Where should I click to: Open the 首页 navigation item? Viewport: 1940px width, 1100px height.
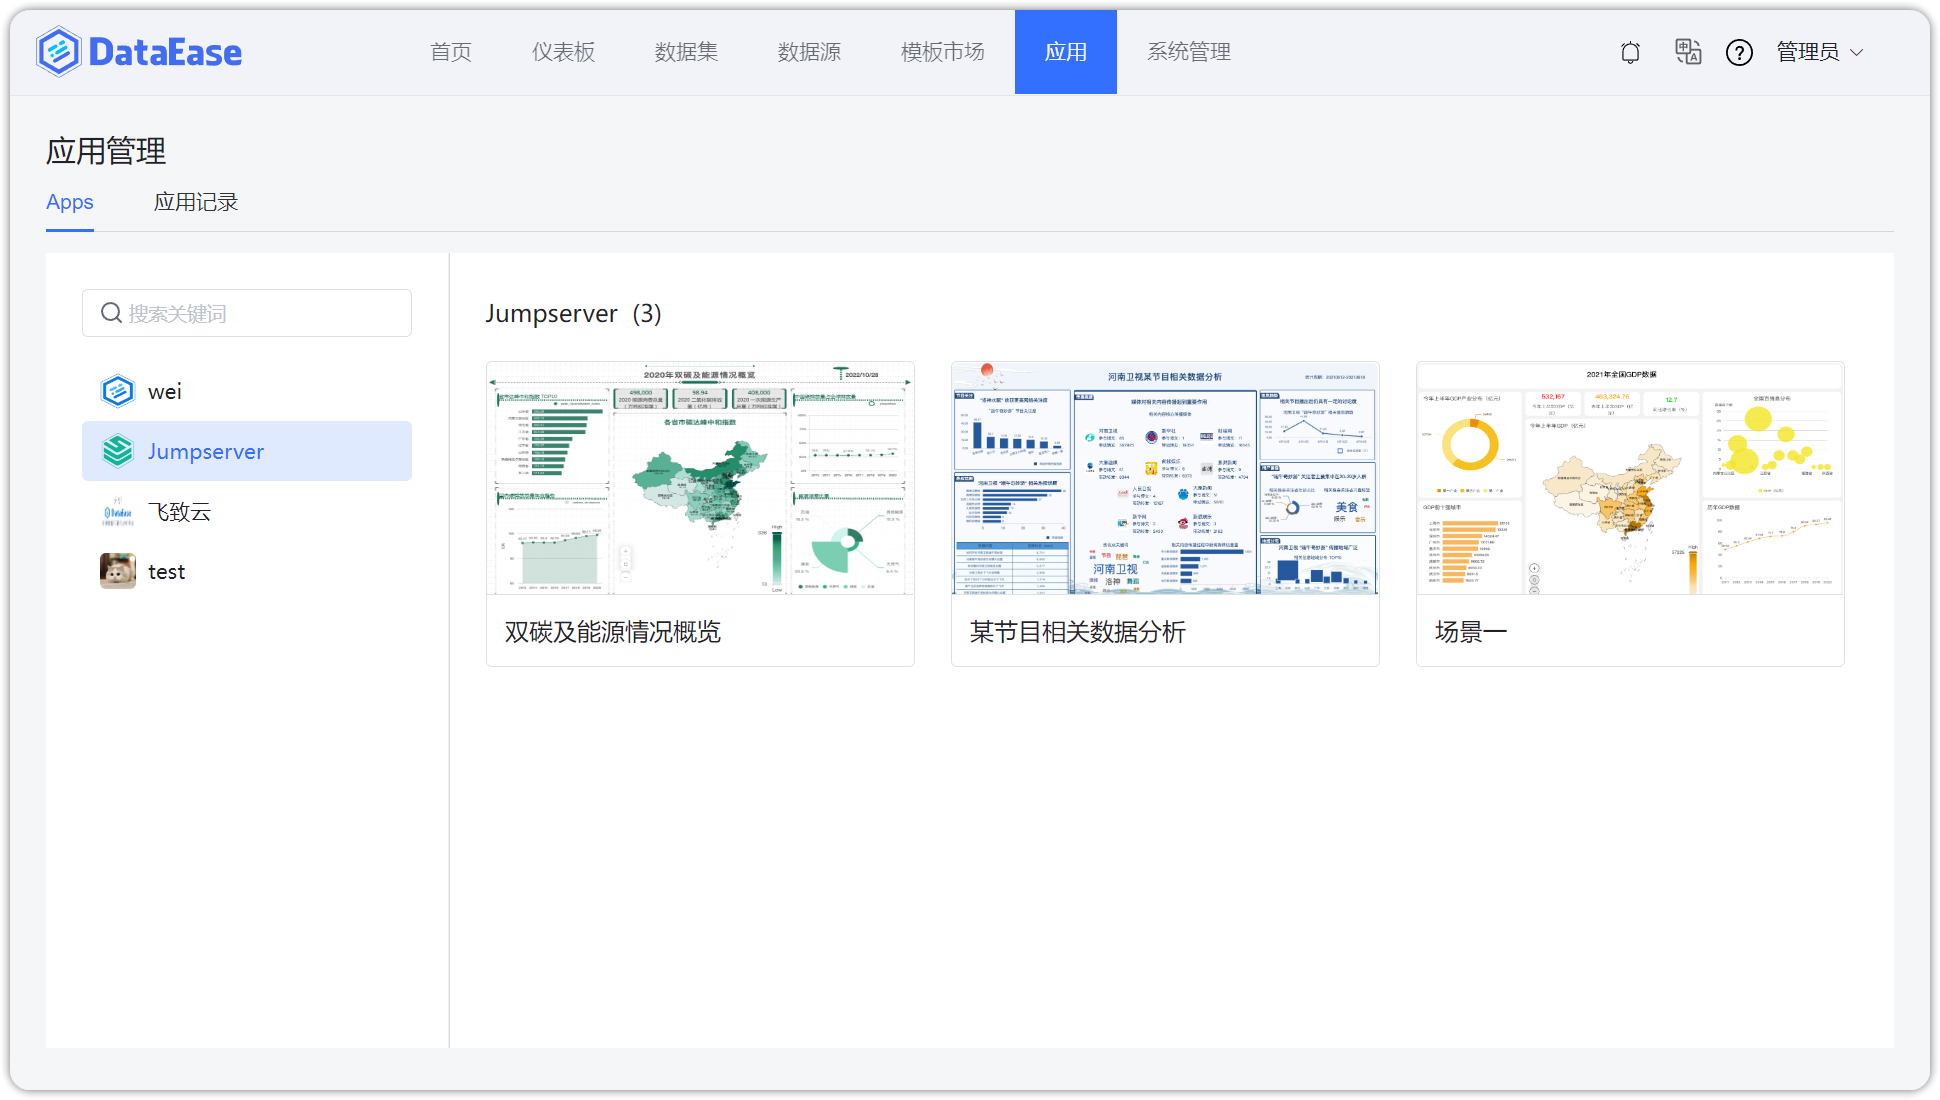point(450,52)
